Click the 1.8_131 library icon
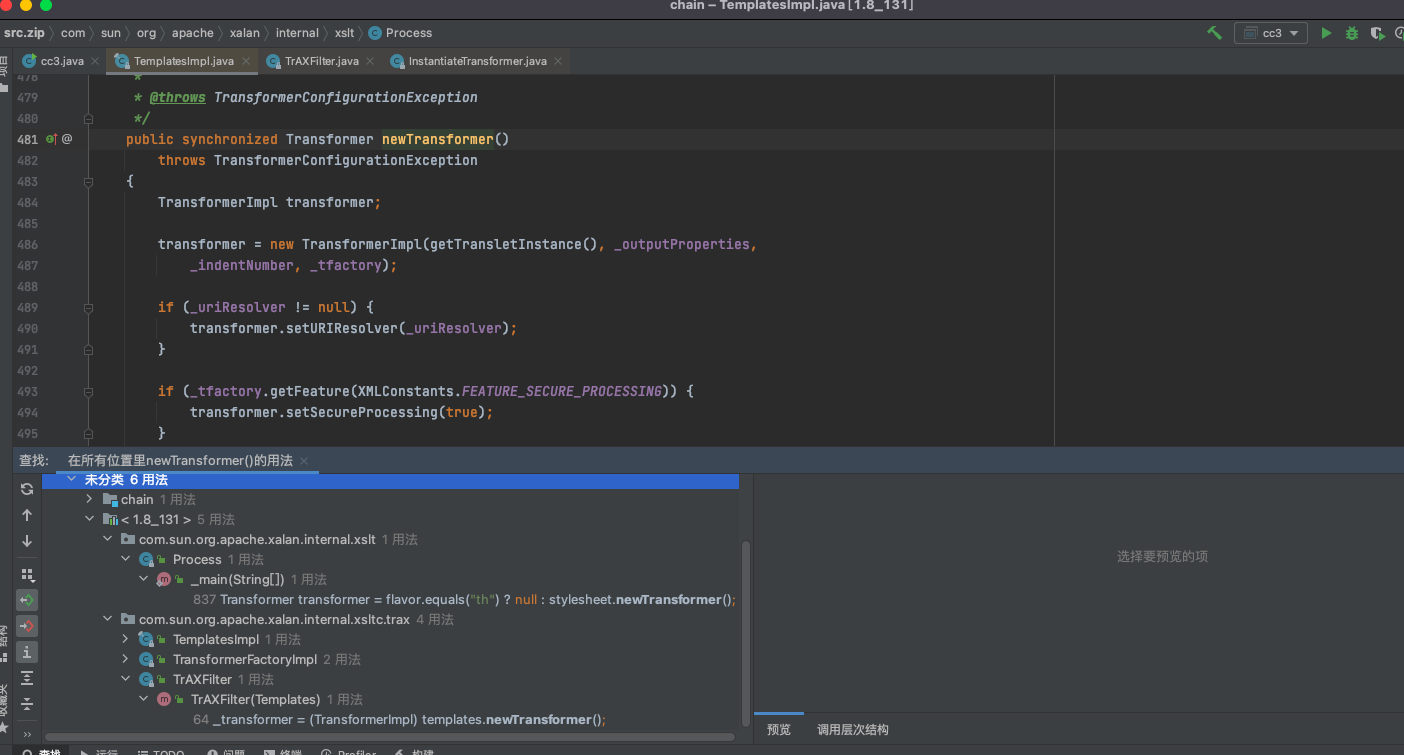Viewport: 1404px width, 755px height. pyautogui.click(x=110, y=519)
